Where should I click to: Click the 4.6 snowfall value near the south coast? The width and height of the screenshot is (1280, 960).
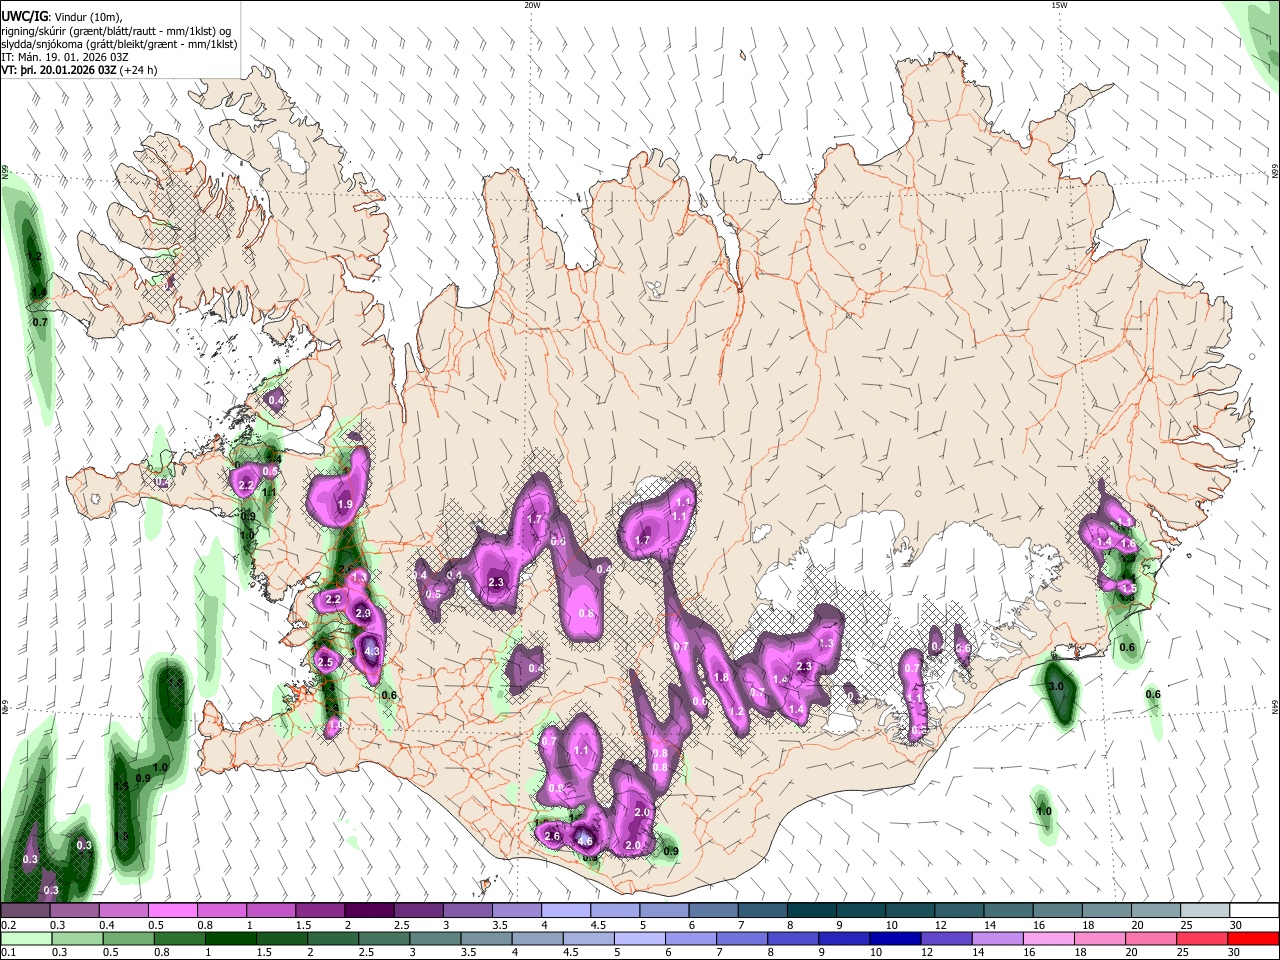pos(586,841)
